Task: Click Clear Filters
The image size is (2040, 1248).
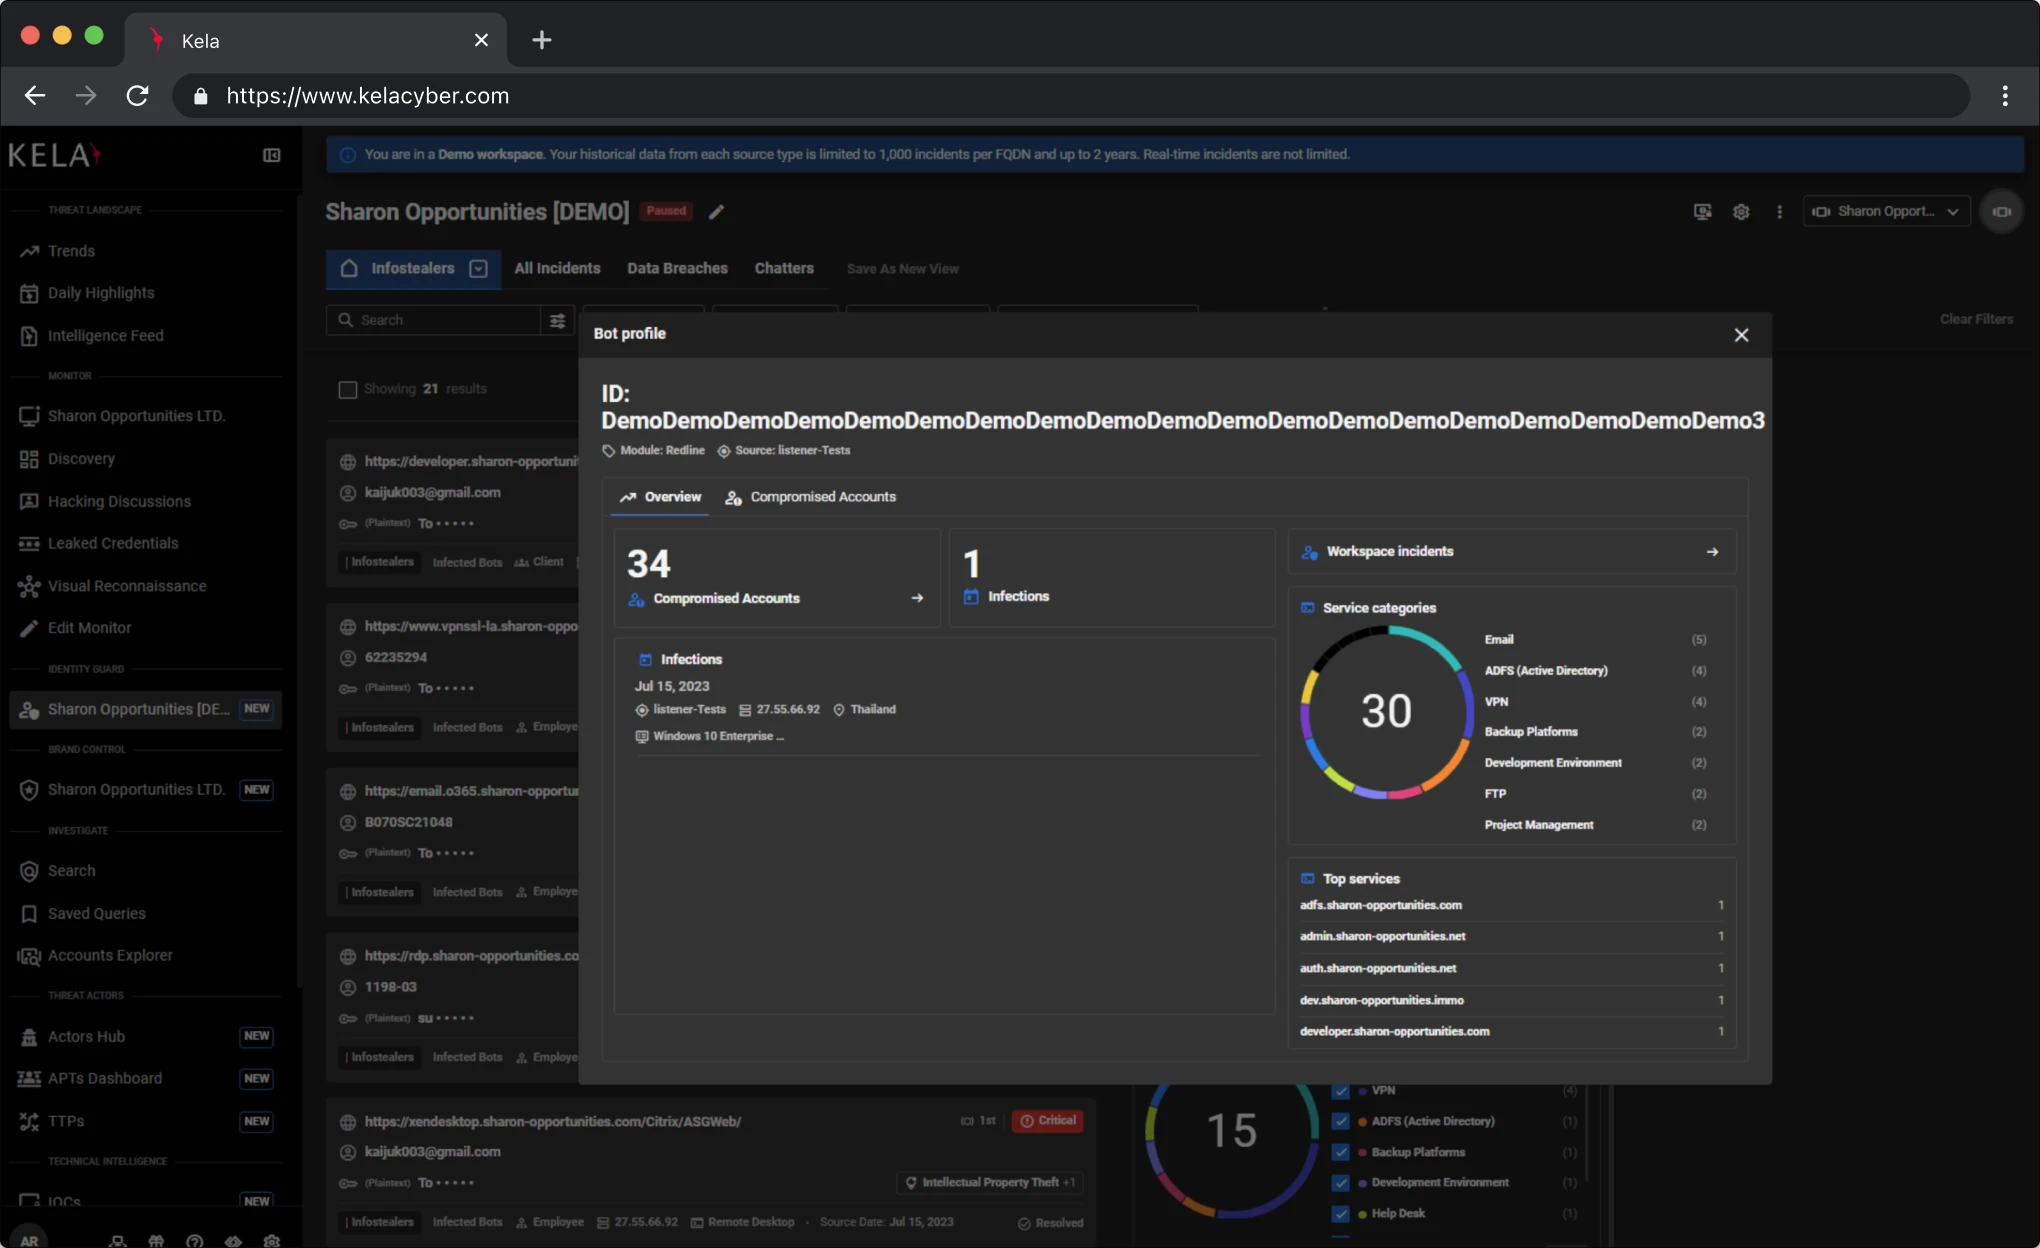Action: click(1976, 319)
